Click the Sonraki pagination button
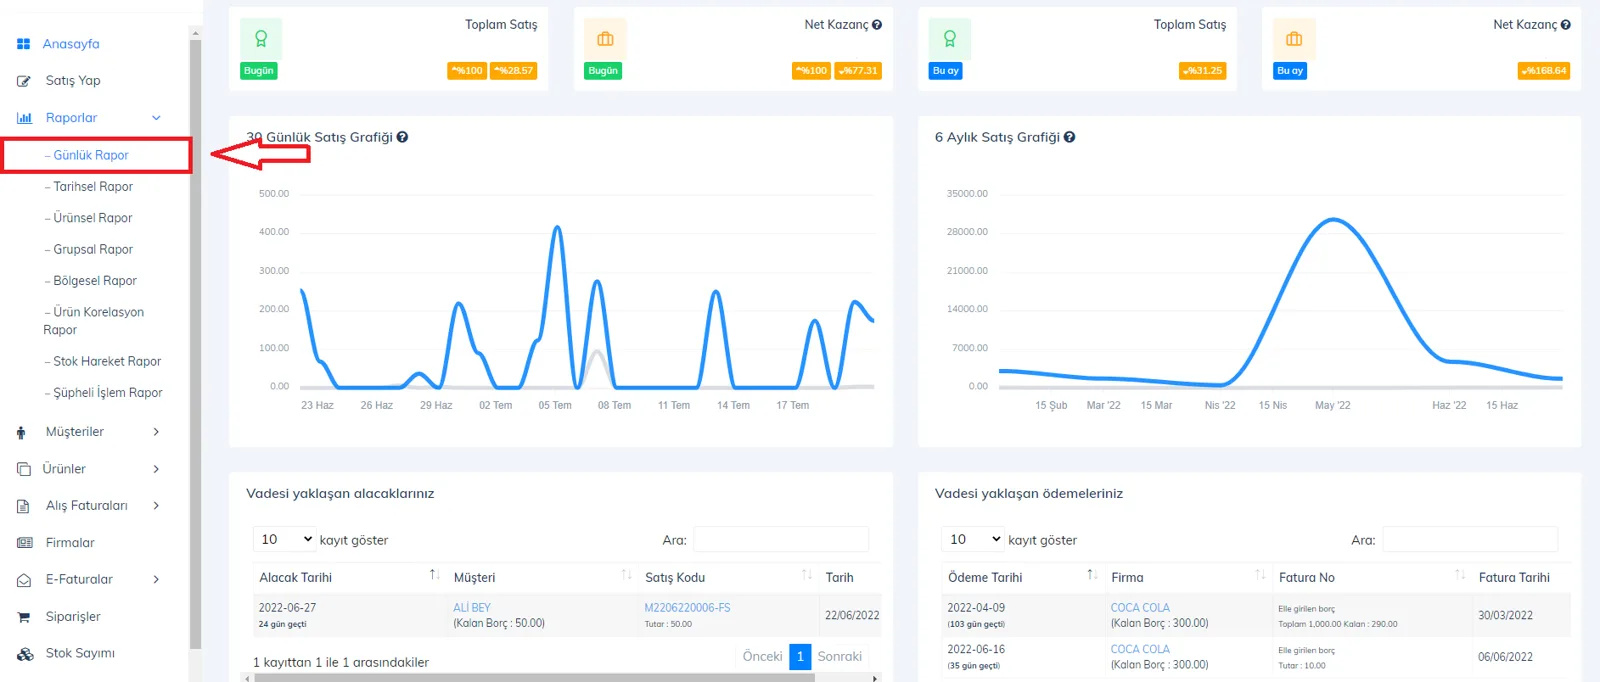 [840, 657]
